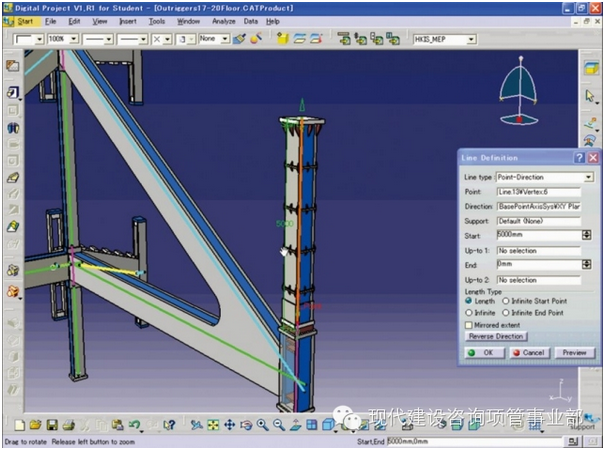Click the Open folder icon in bottom toolbar

click(36, 425)
